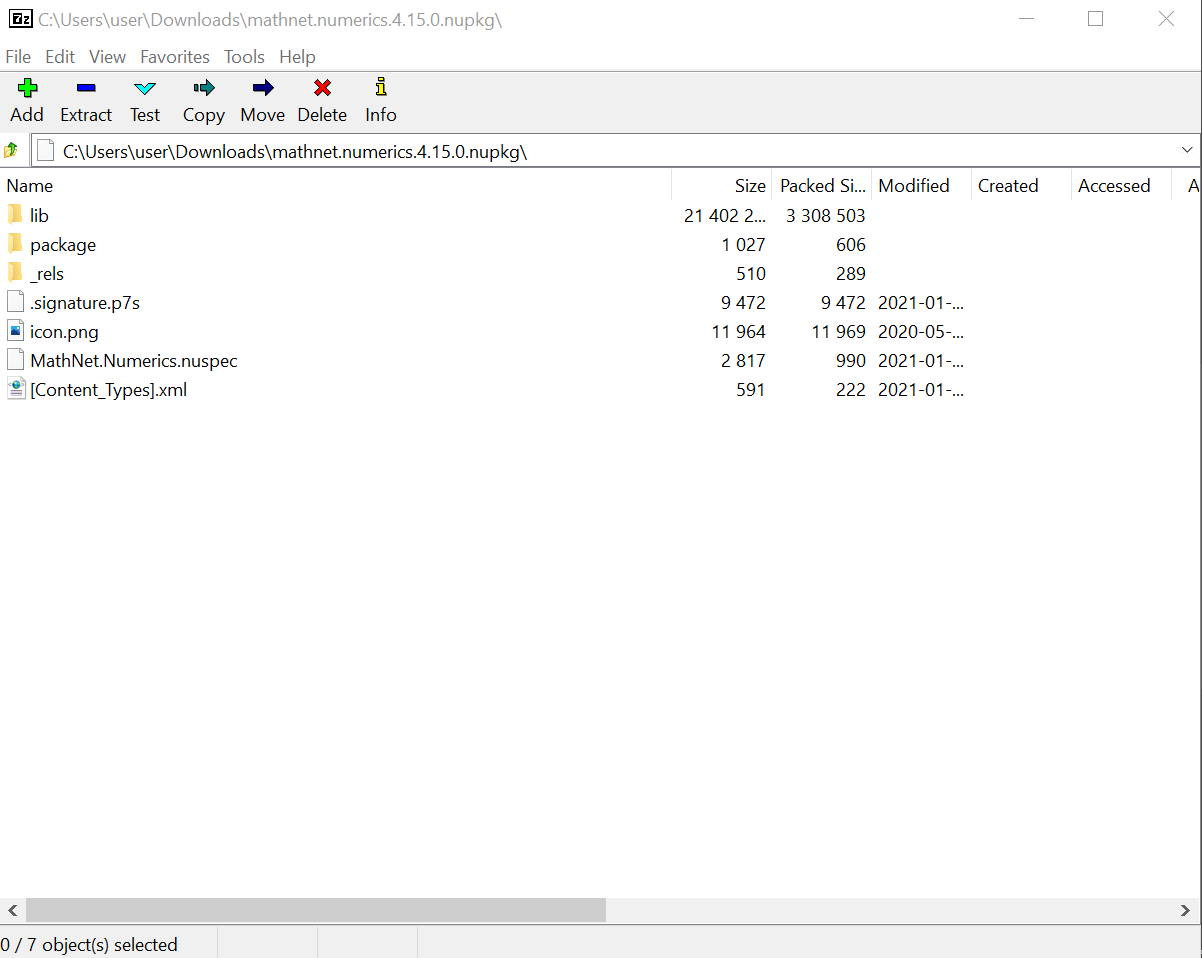This screenshot has height=958, width=1202.
Task: Click the scrollbar right arrow
Action: [x=1186, y=910]
